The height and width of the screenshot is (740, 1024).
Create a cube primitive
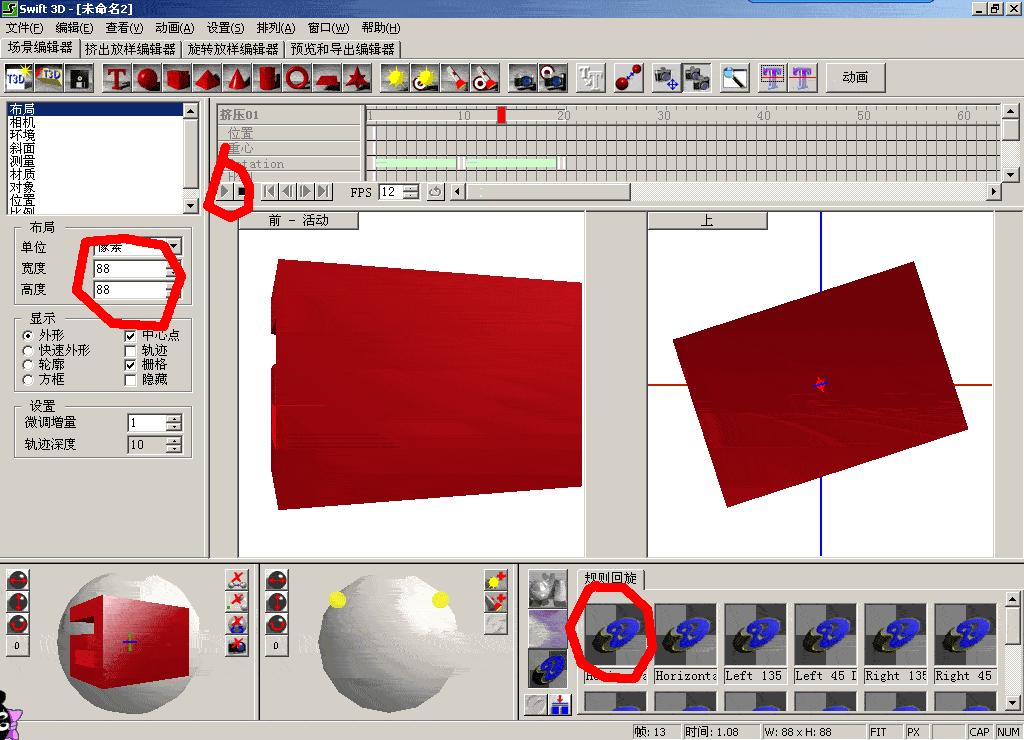[x=178, y=78]
